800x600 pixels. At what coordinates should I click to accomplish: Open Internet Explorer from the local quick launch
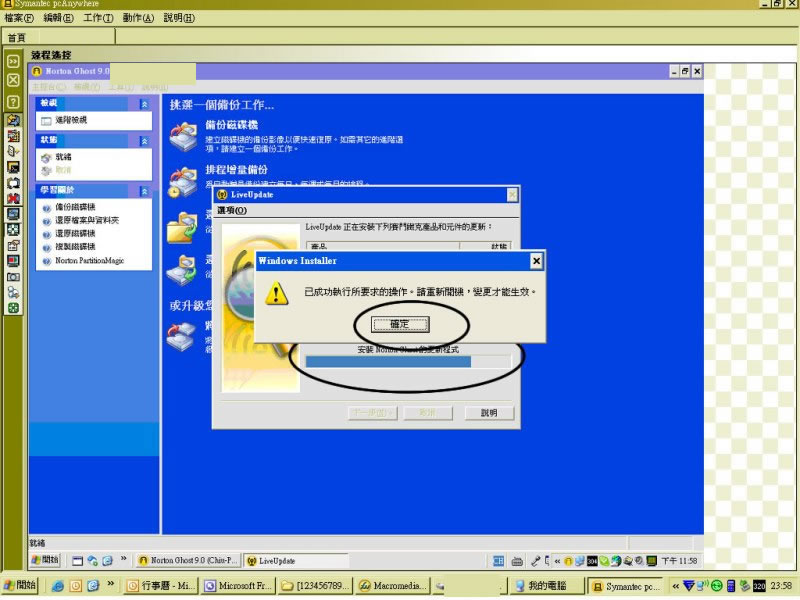[58, 586]
